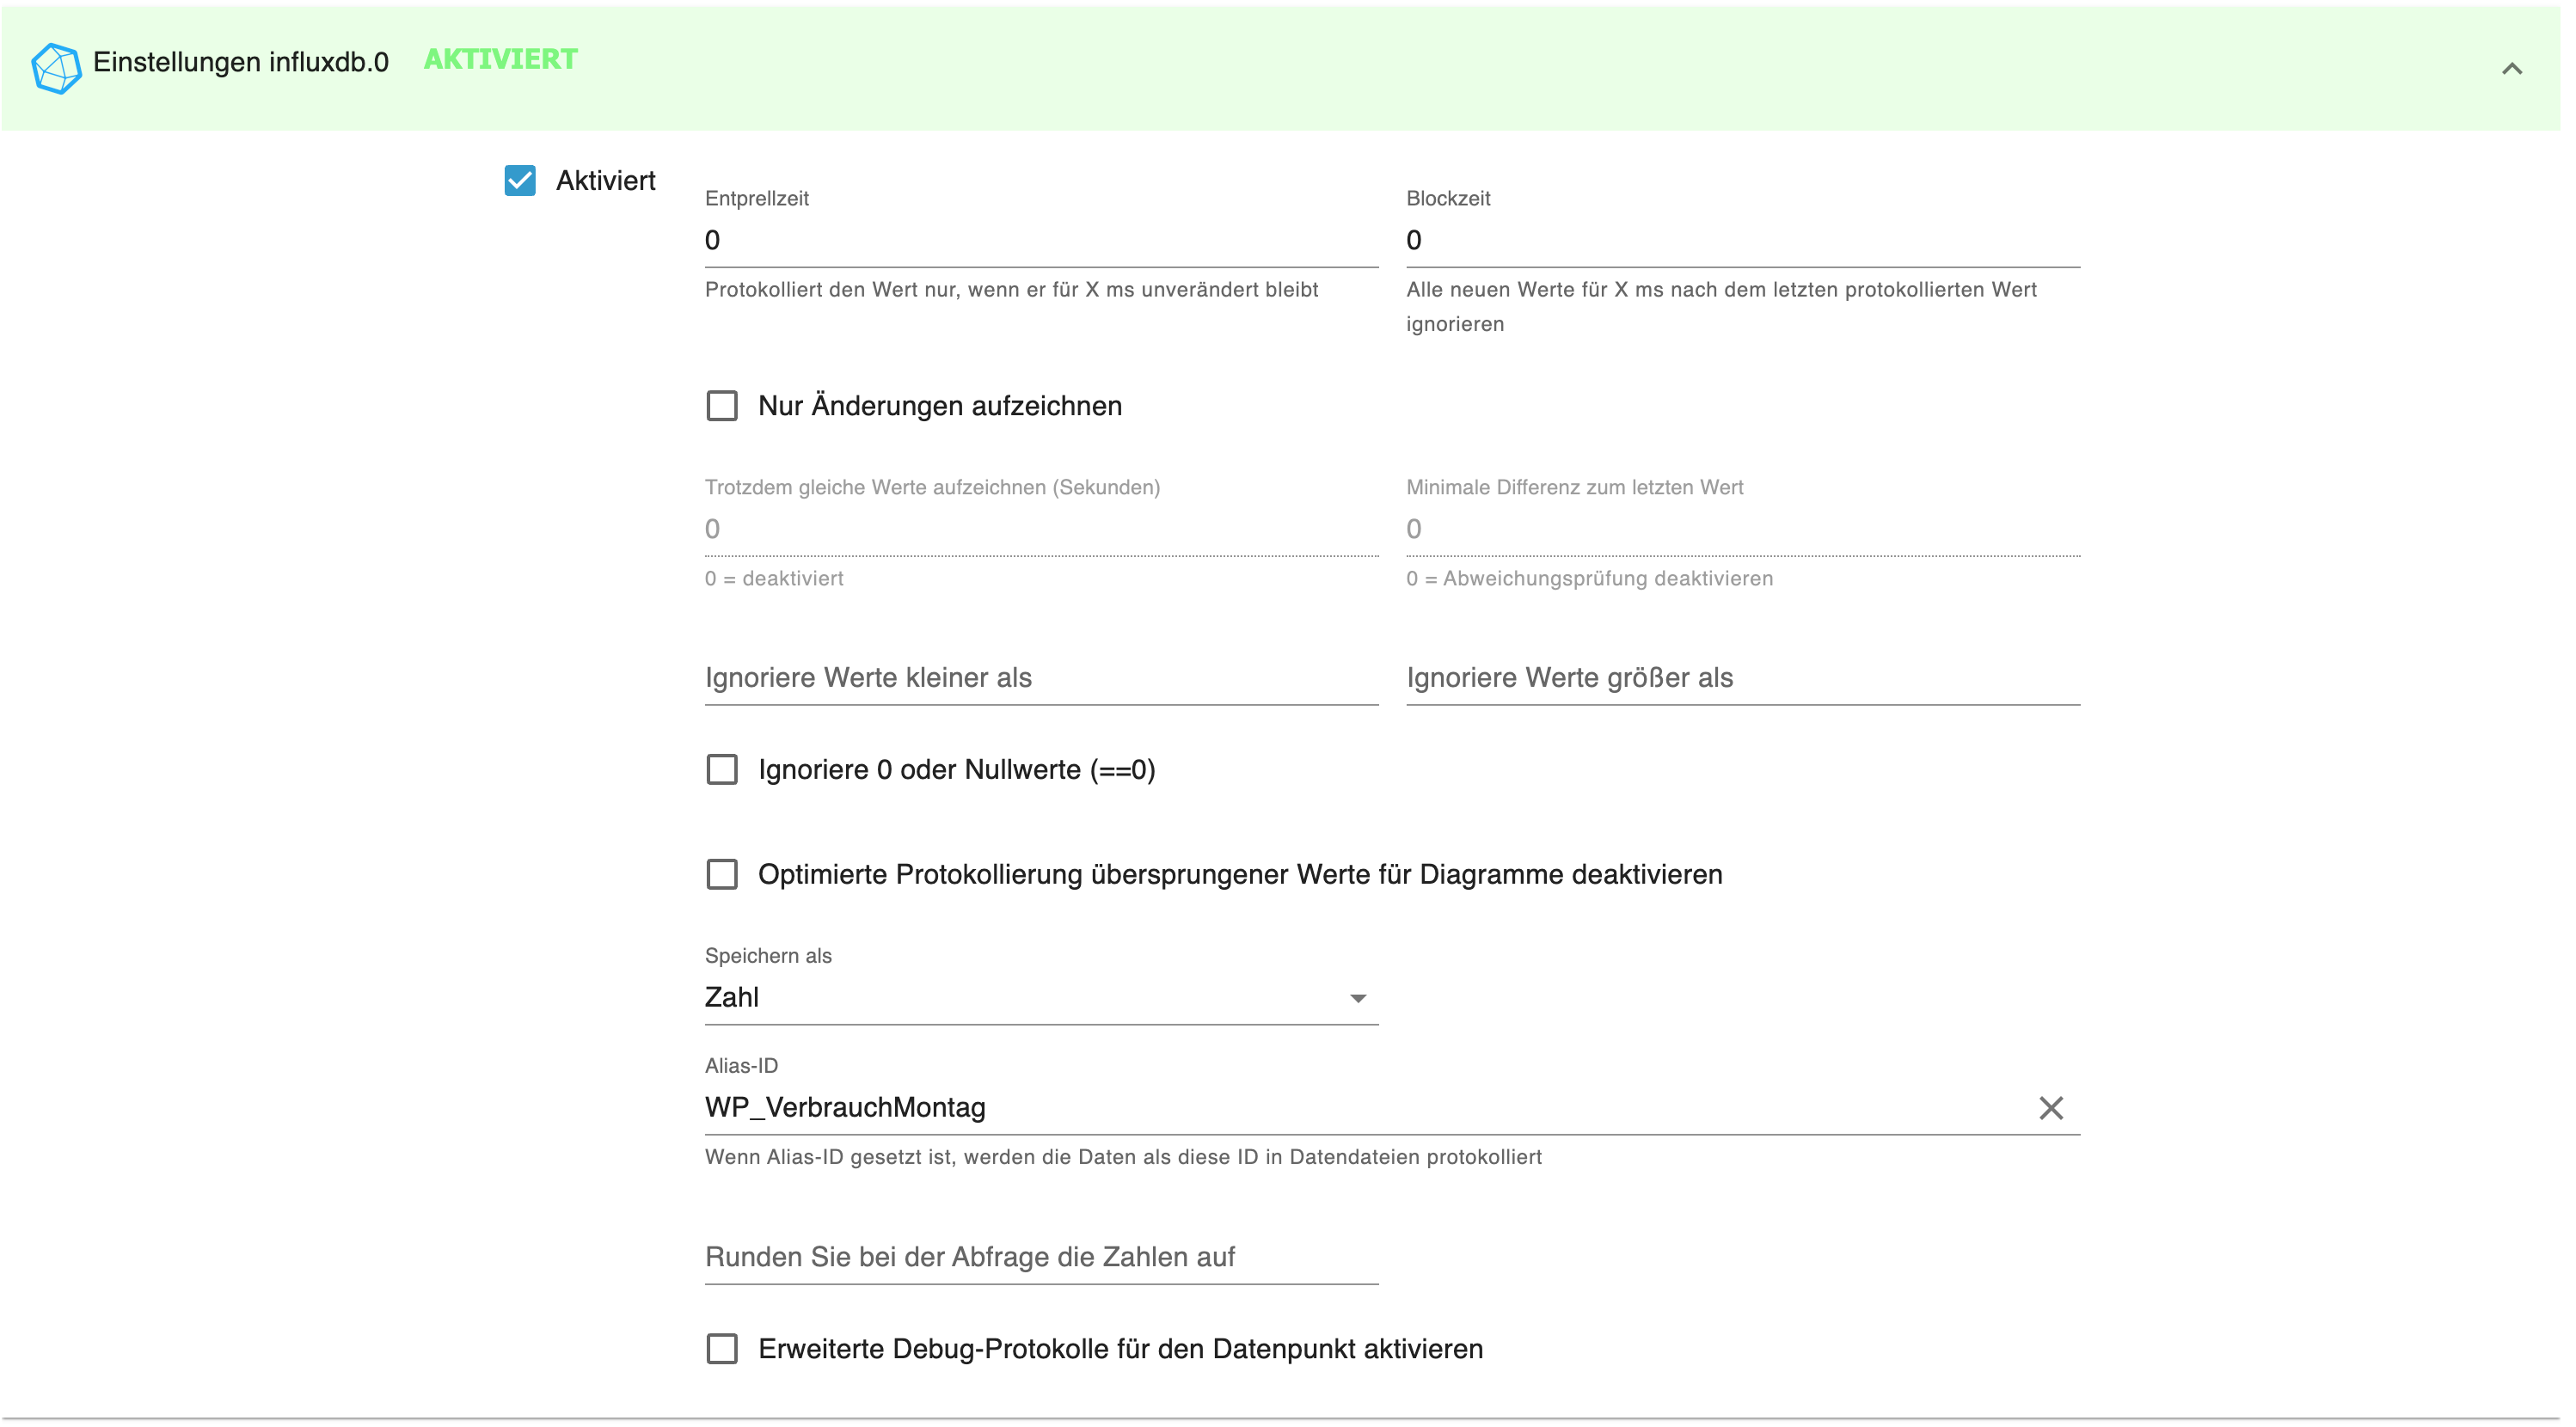2576x1427 pixels.
Task: Click the influxdb adapter logo icon
Action: [x=56, y=67]
